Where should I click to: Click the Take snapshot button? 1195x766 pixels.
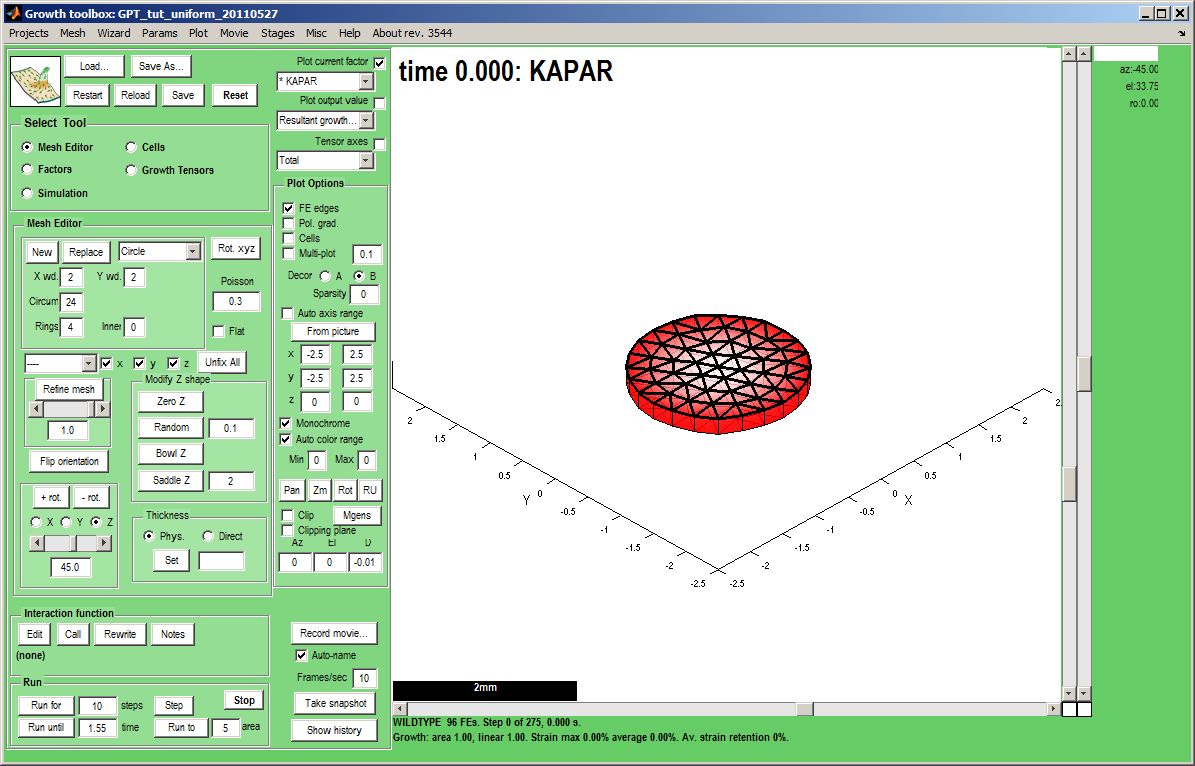pyautogui.click(x=334, y=703)
